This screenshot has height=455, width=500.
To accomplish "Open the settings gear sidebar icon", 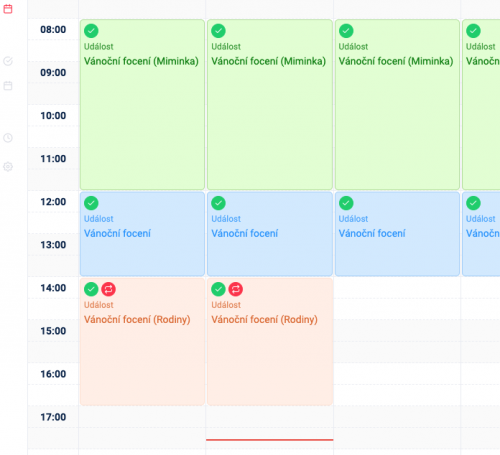I will (x=8, y=166).
